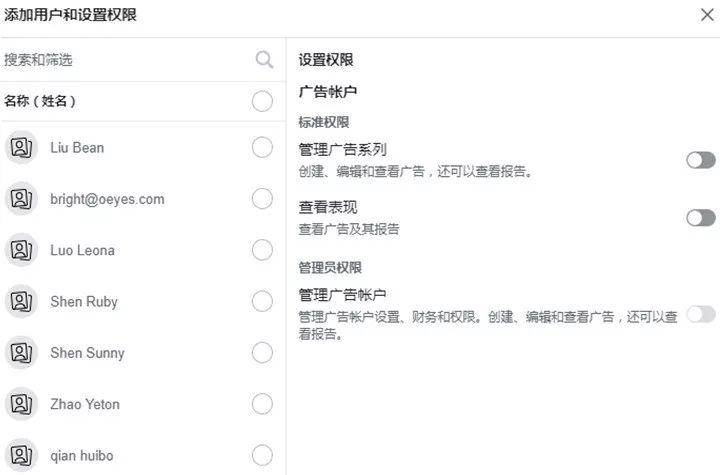Screen dimensions: 721x475
Task: Click Luo Leona's avatar icon
Action: click(x=21, y=250)
